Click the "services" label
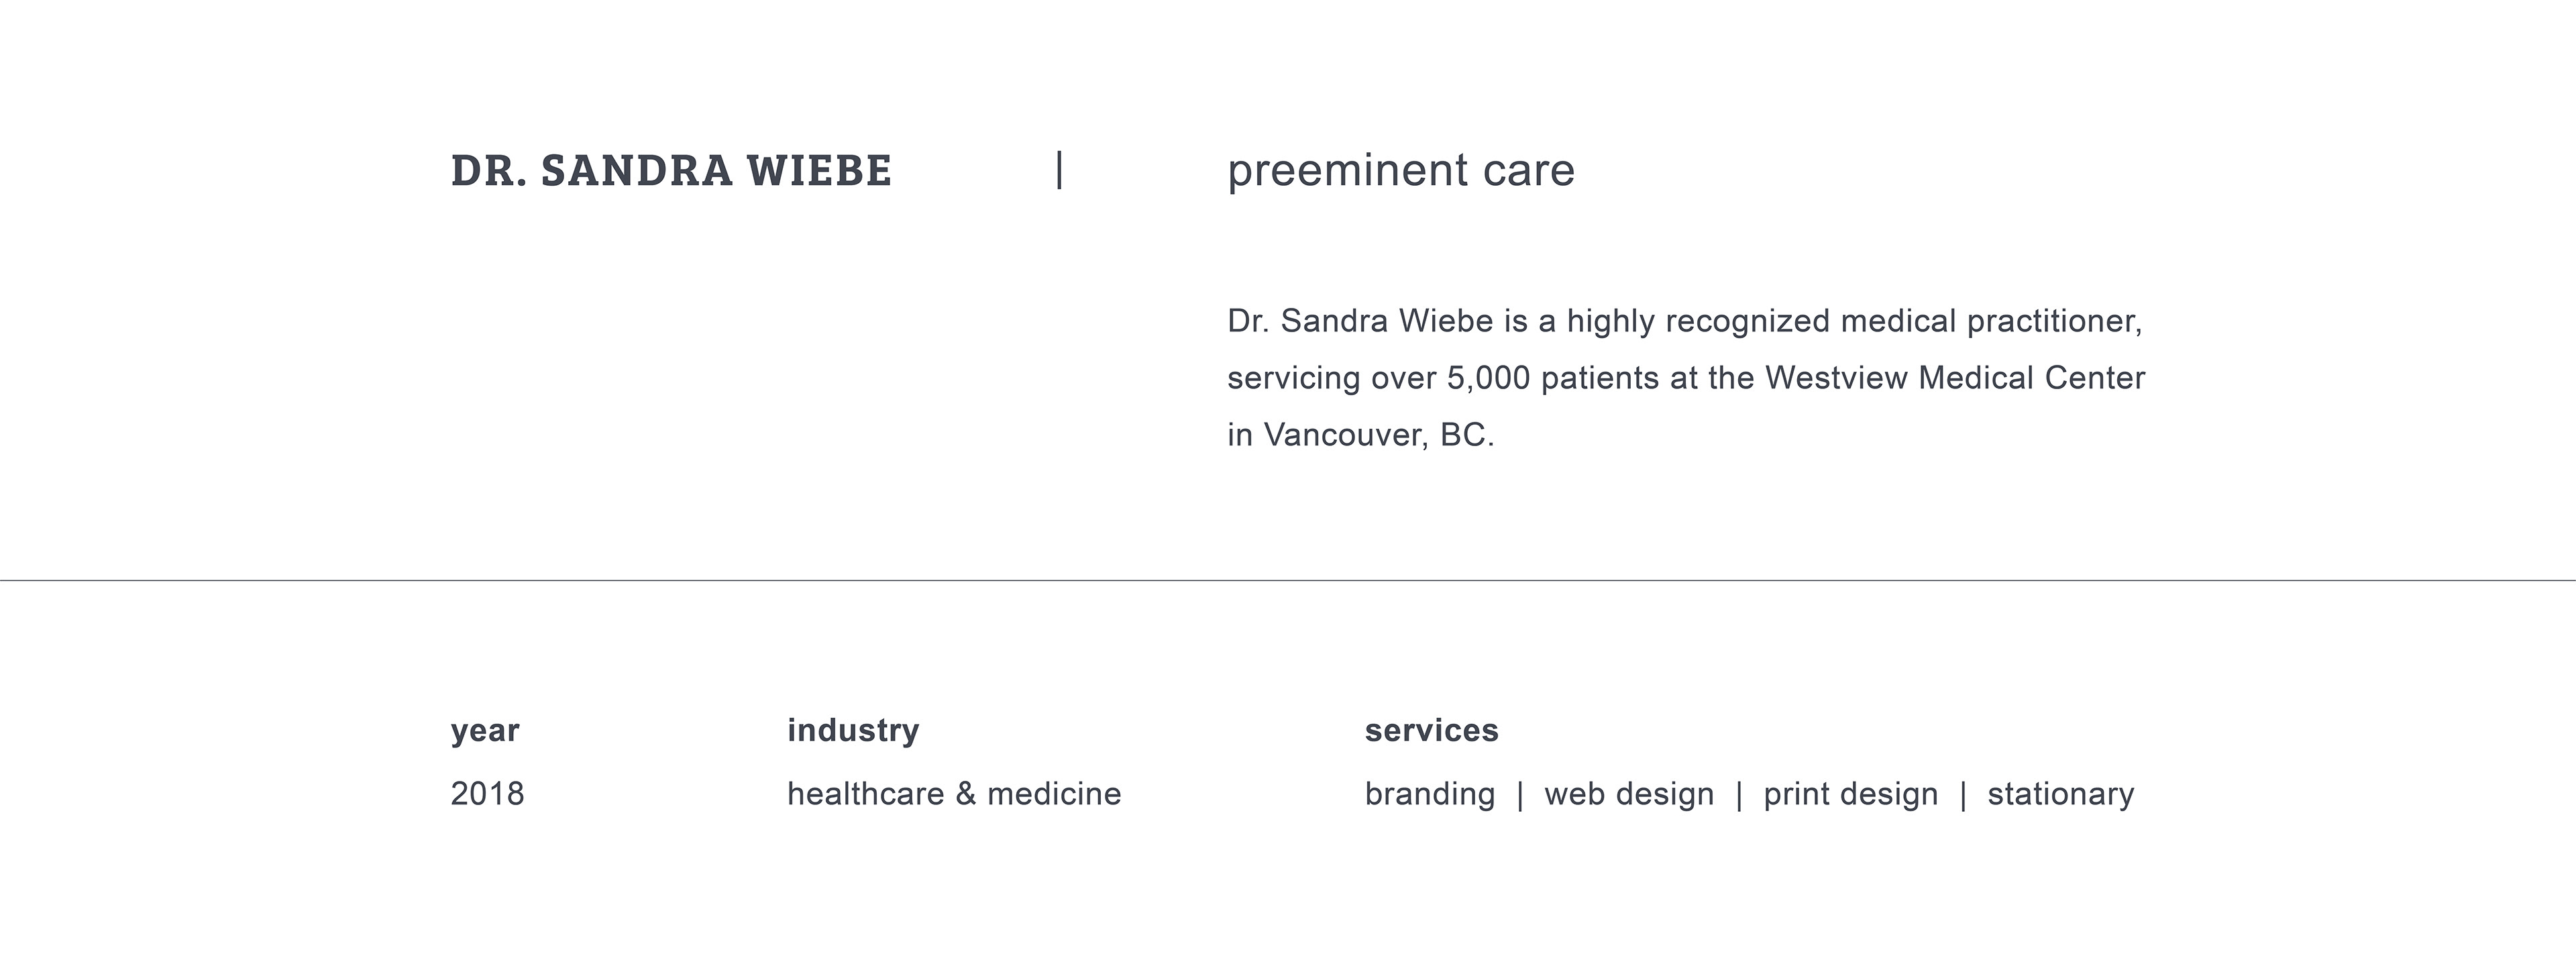The image size is (2576, 956). (1431, 731)
